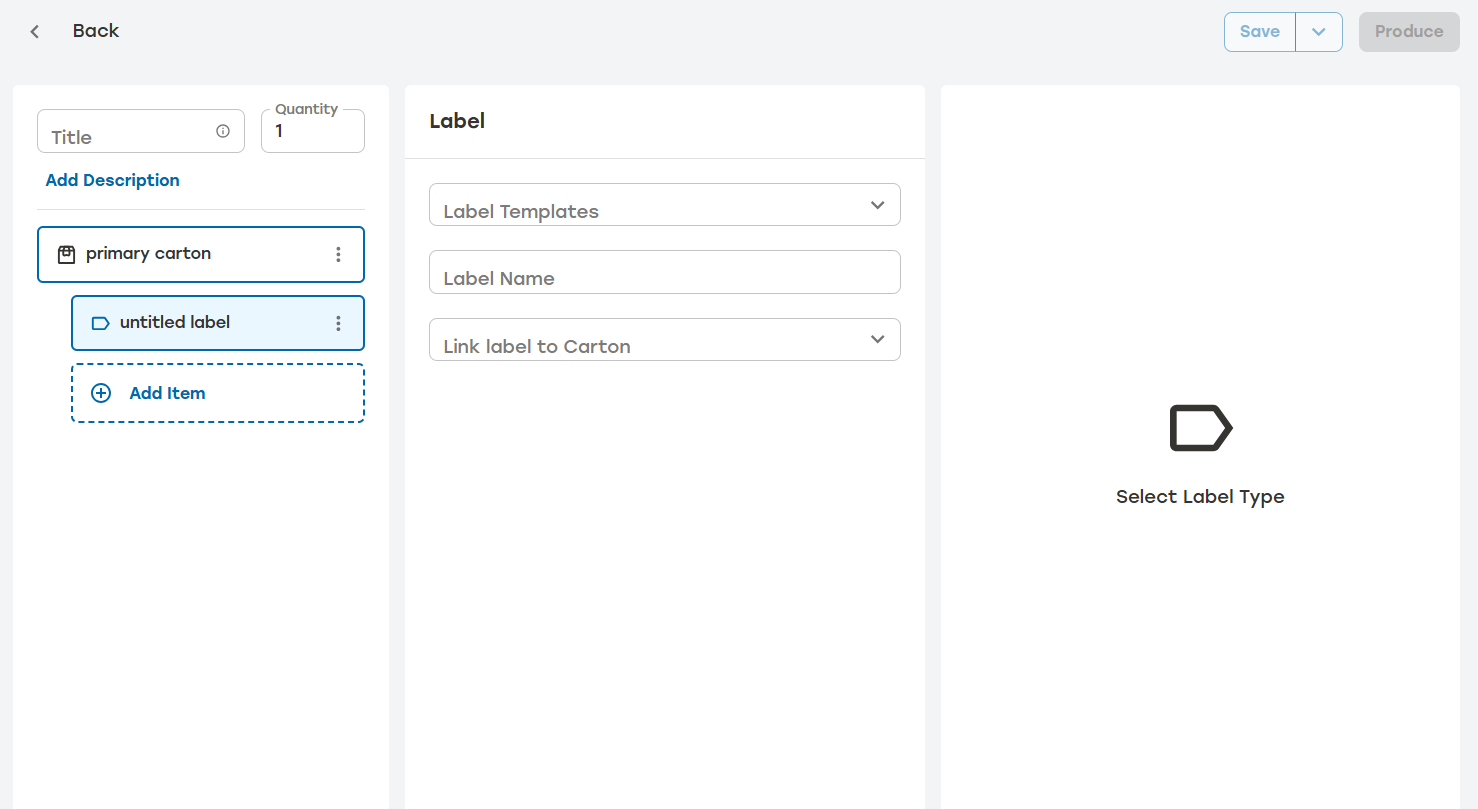Click the large label type icon
Image resolution: width=1478 pixels, height=809 pixels.
click(1200, 428)
